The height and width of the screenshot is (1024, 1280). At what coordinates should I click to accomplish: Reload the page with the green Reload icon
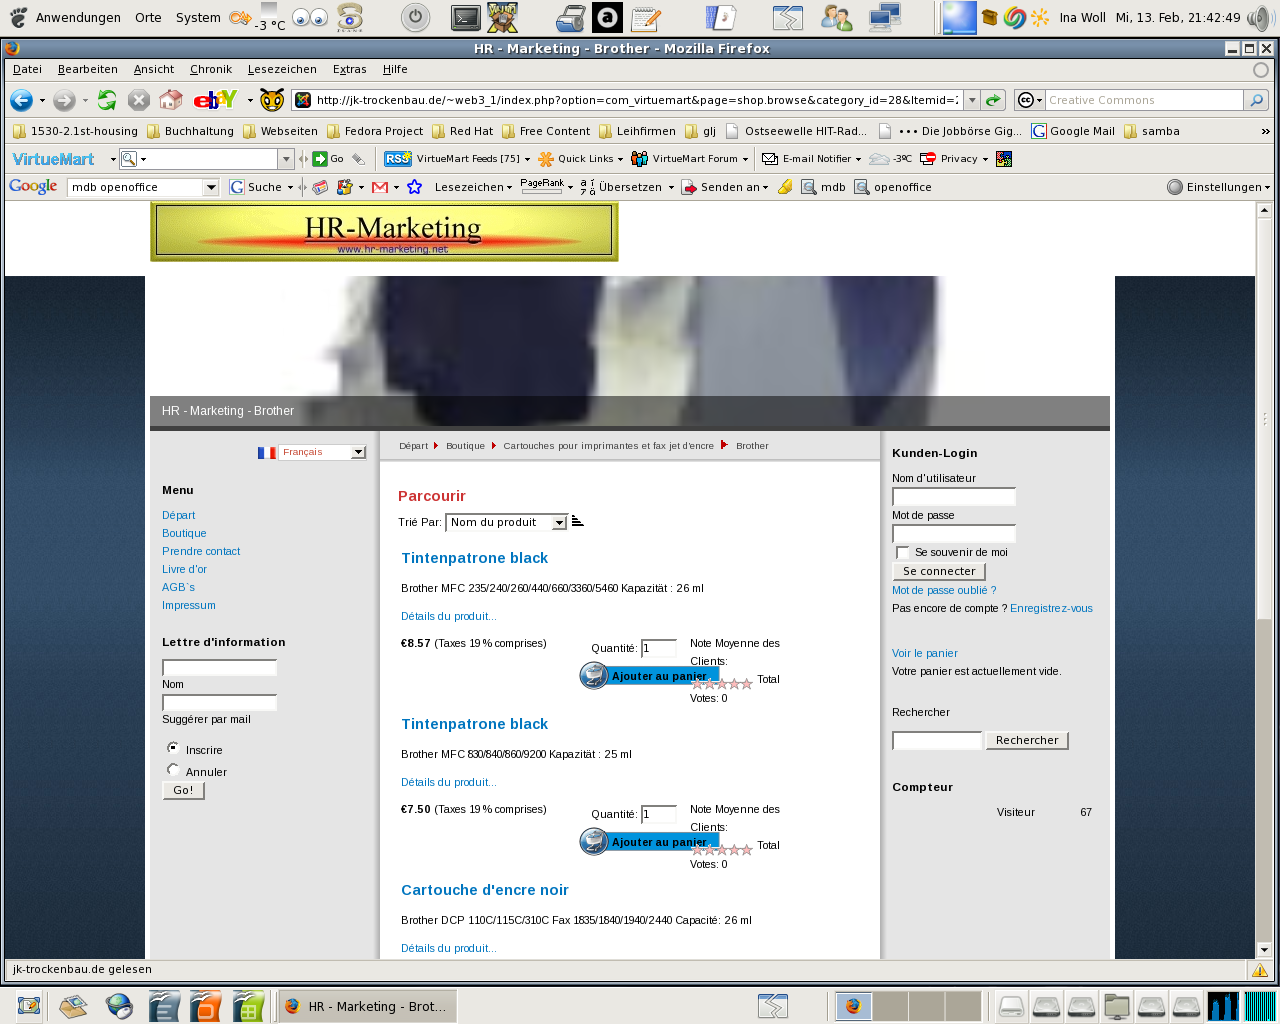coord(107,100)
